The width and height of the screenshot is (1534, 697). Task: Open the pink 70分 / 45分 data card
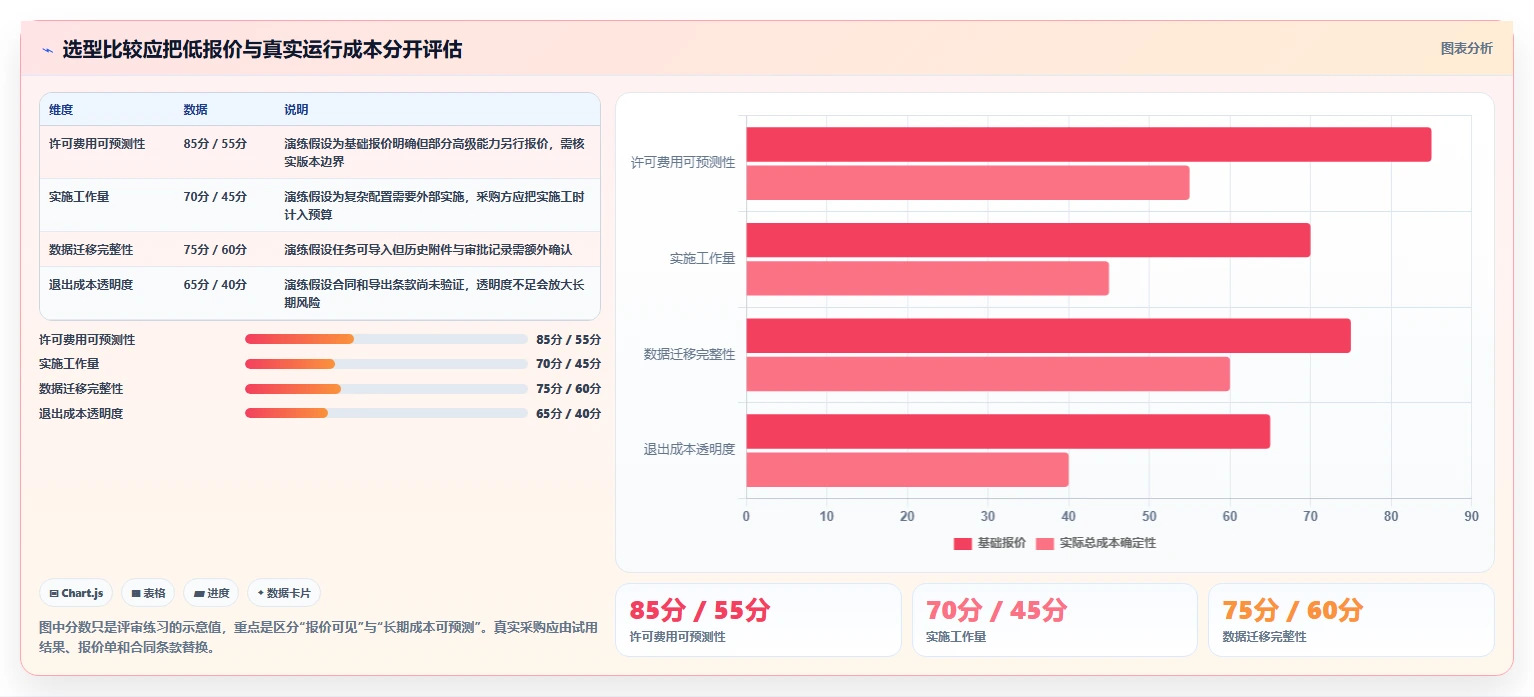tap(1055, 620)
